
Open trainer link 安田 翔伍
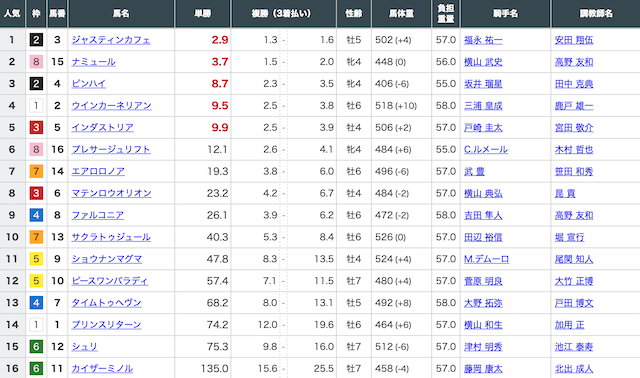point(574,40)
